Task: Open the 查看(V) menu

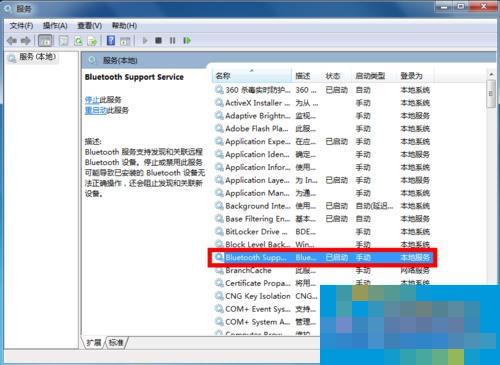Action: point(89,26)
